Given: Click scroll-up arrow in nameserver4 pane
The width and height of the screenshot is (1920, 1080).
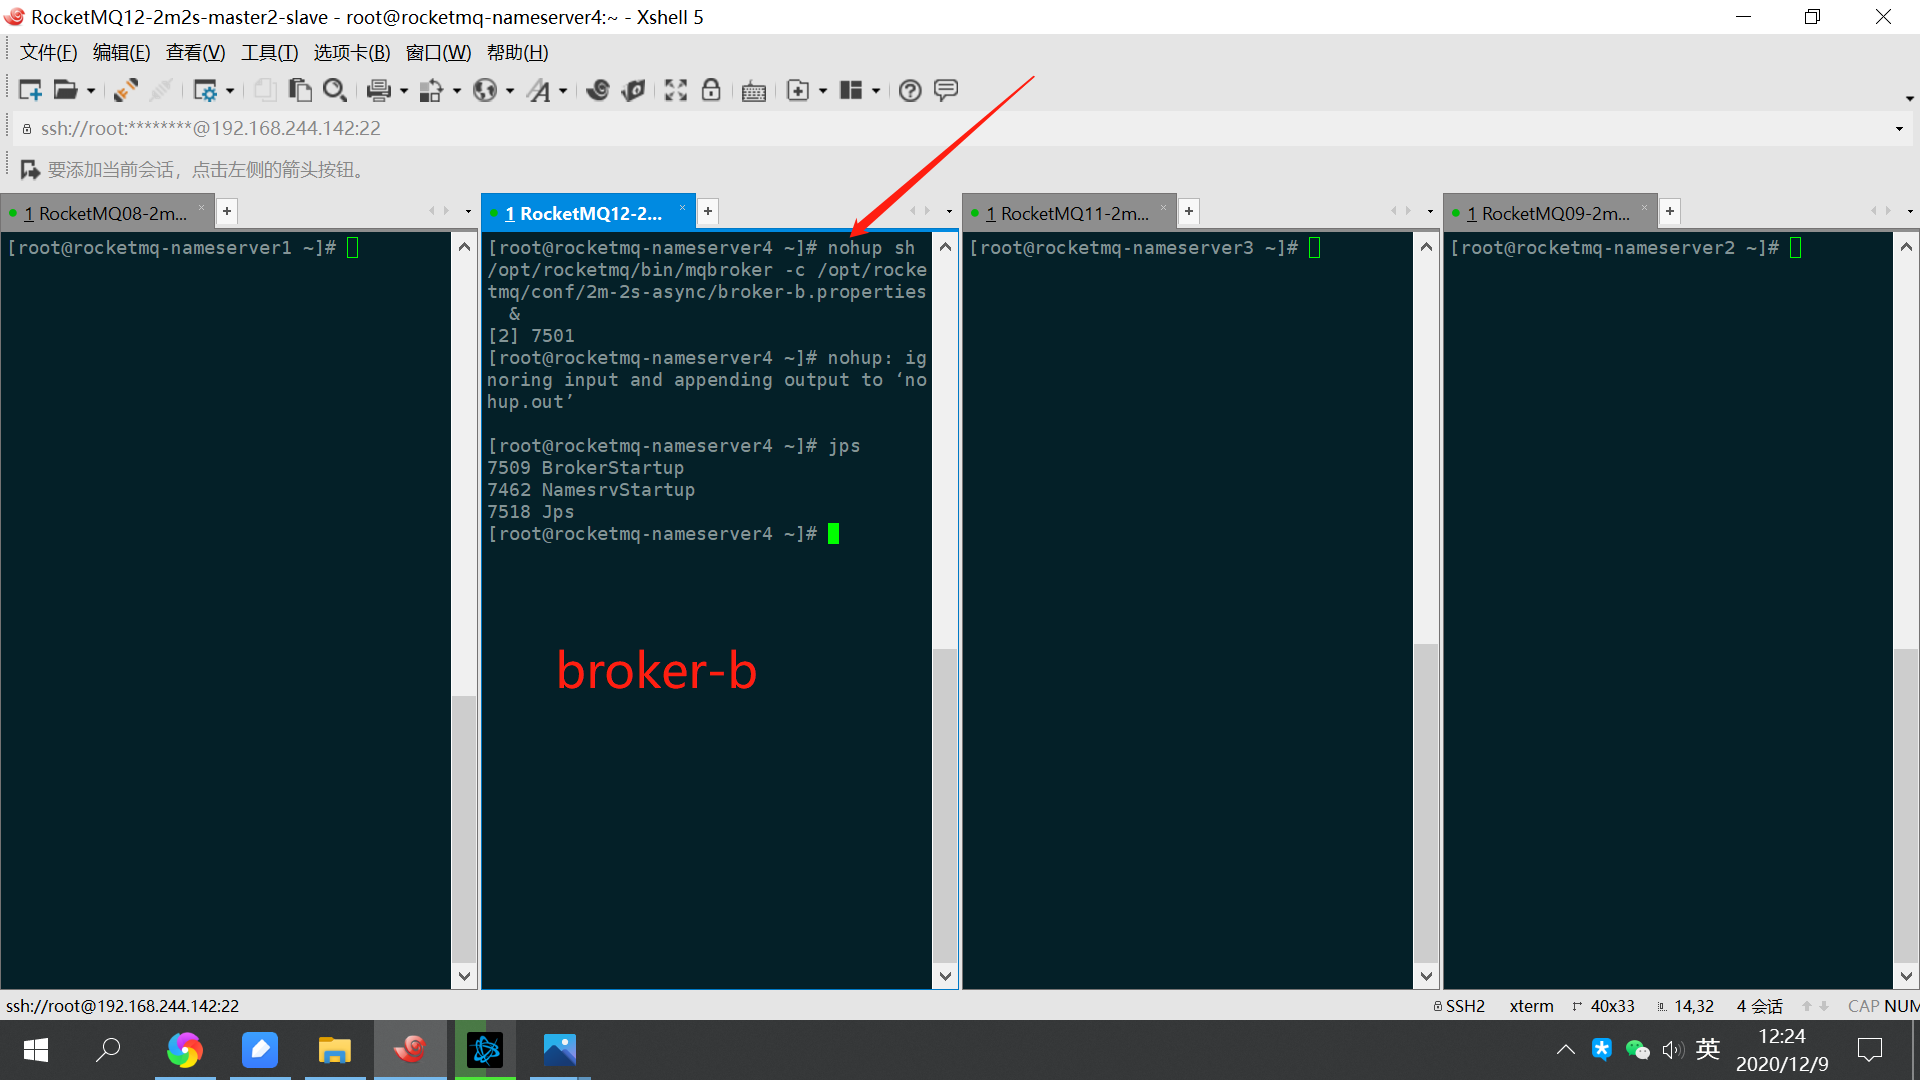Looking at the screenshot, I should pyautogui.click(x=945, y=246).
